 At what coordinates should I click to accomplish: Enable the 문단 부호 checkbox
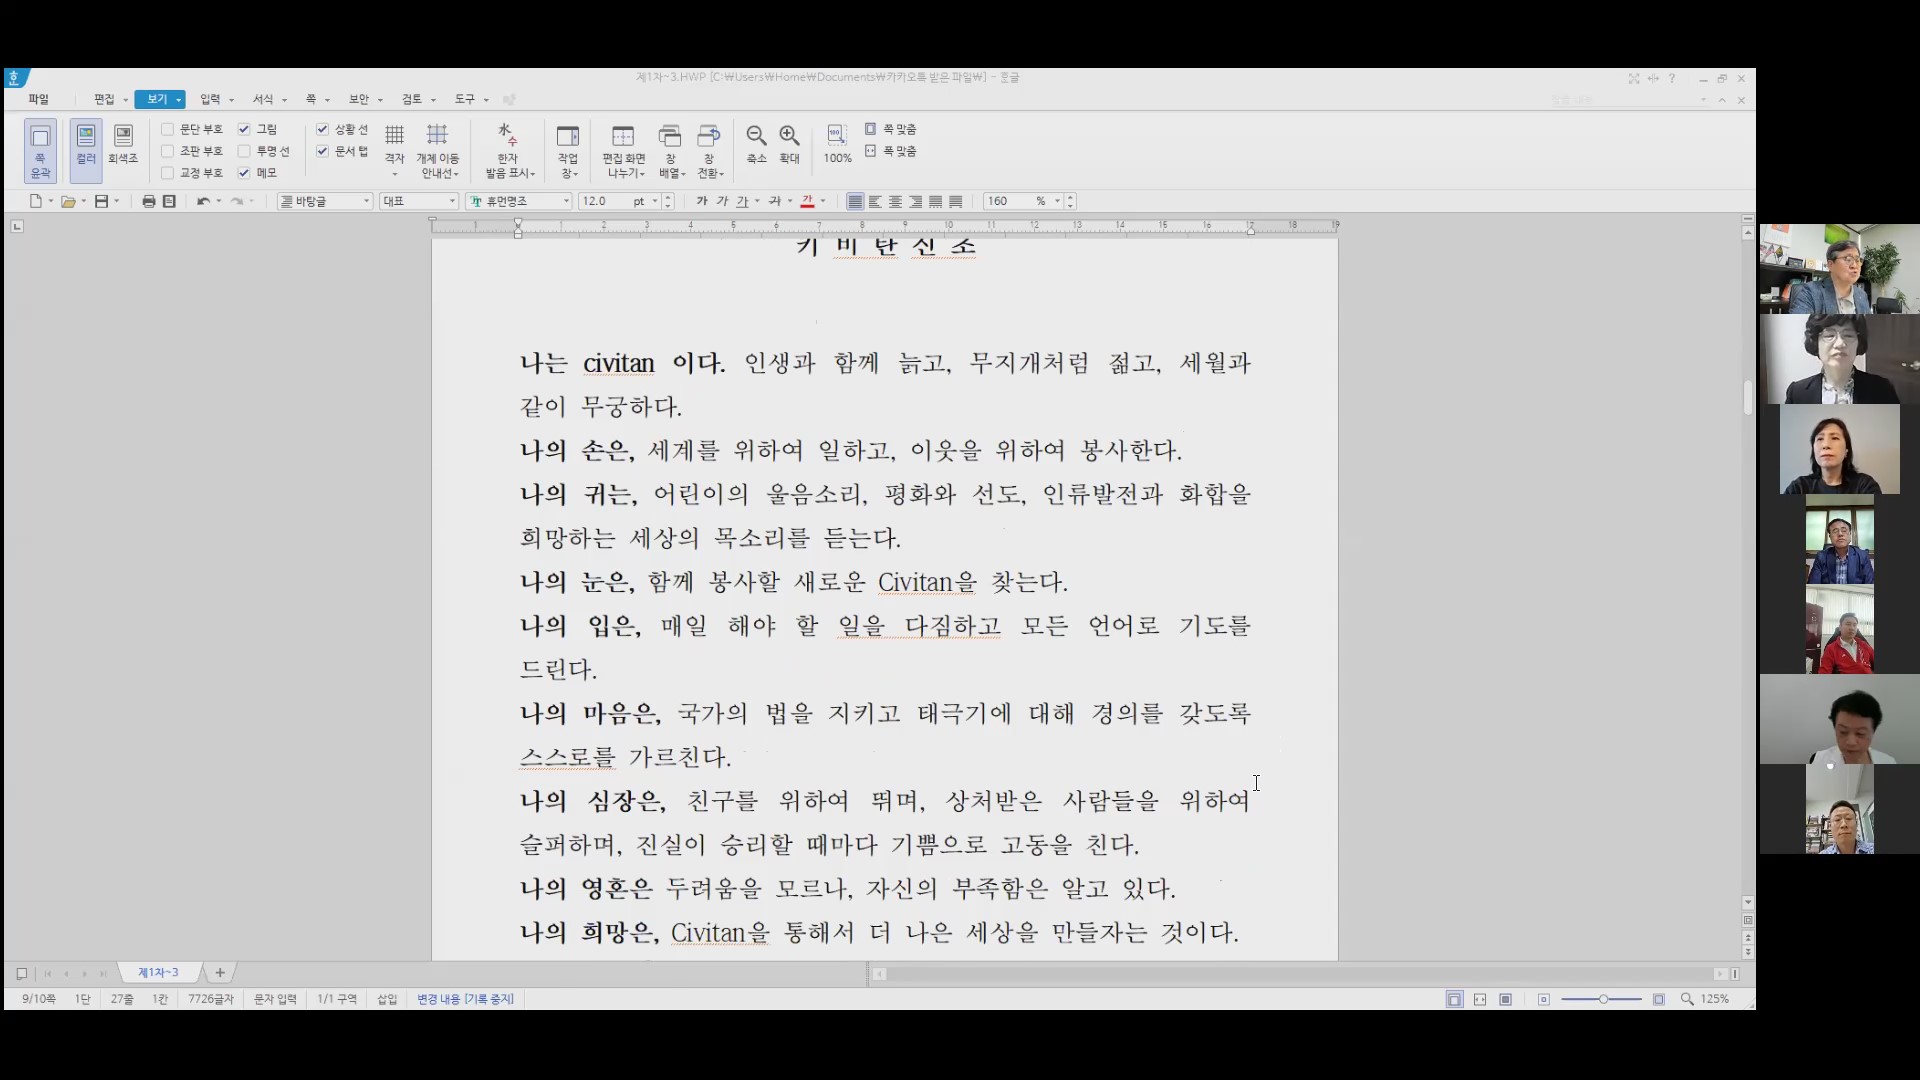(x=168, y=129)
